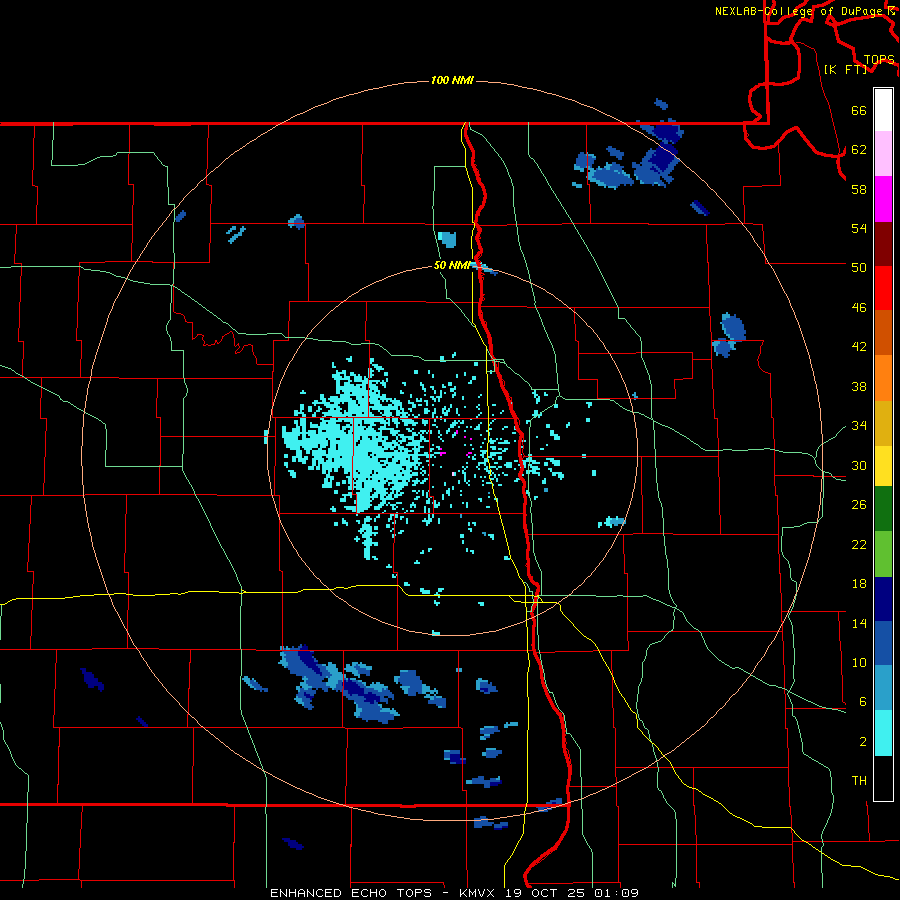Click the "22" scale value
This screenshot has height=900, width=900.
pyautogui.click(x=859, y=544)
